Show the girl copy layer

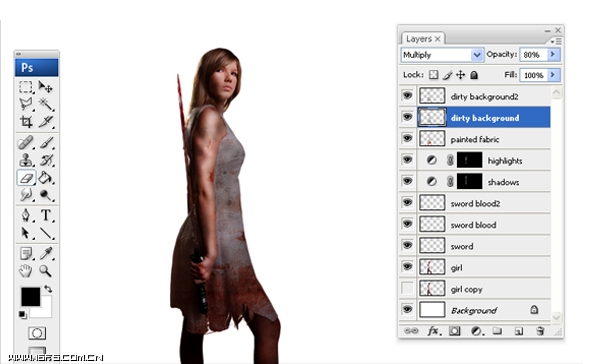pos(407,288)
